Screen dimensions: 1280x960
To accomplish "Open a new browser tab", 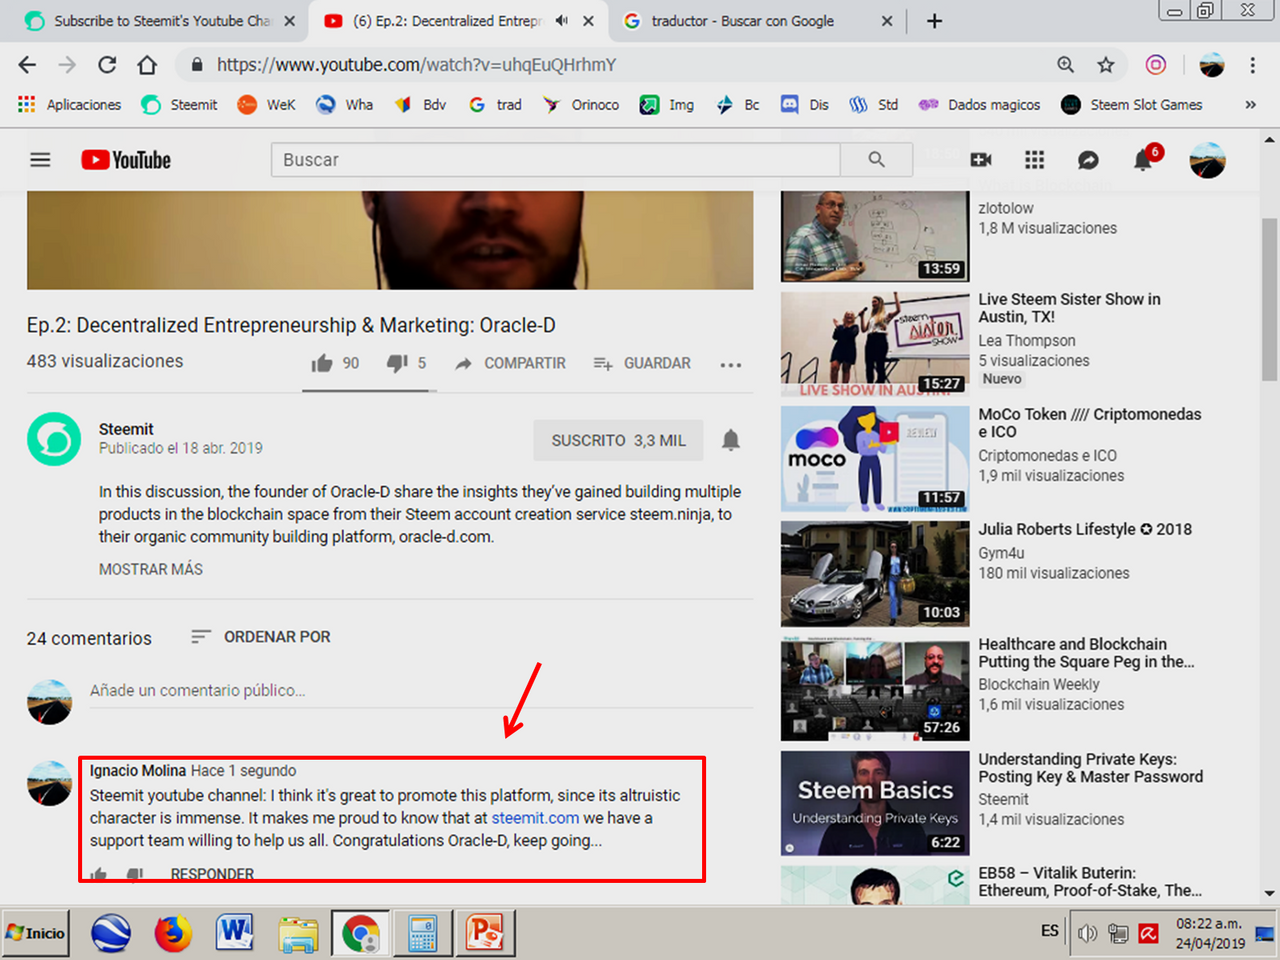I will 934,21.
